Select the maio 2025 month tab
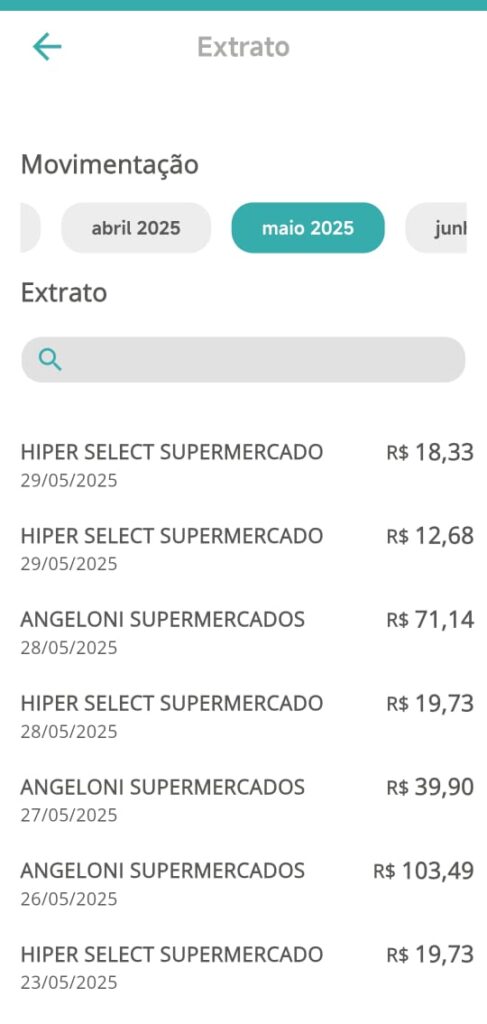Screen dimensions: 487x1024 point(307,228)
